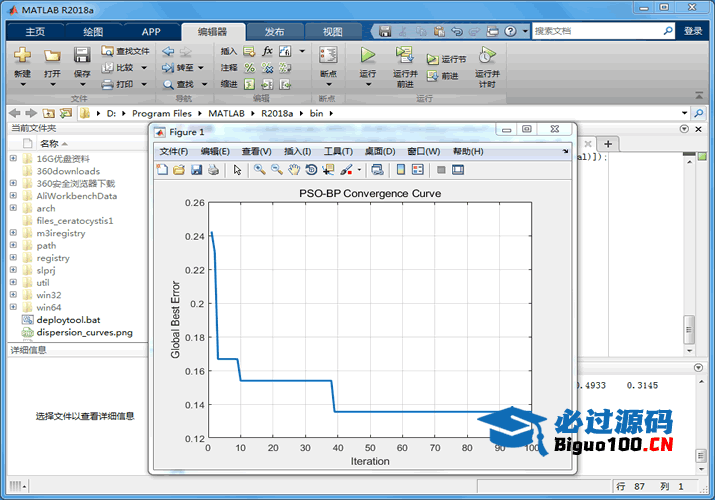Switch to the 主页 (Home) tab
This screenshot has width=715, height=500.
click(x=35, y=31)
